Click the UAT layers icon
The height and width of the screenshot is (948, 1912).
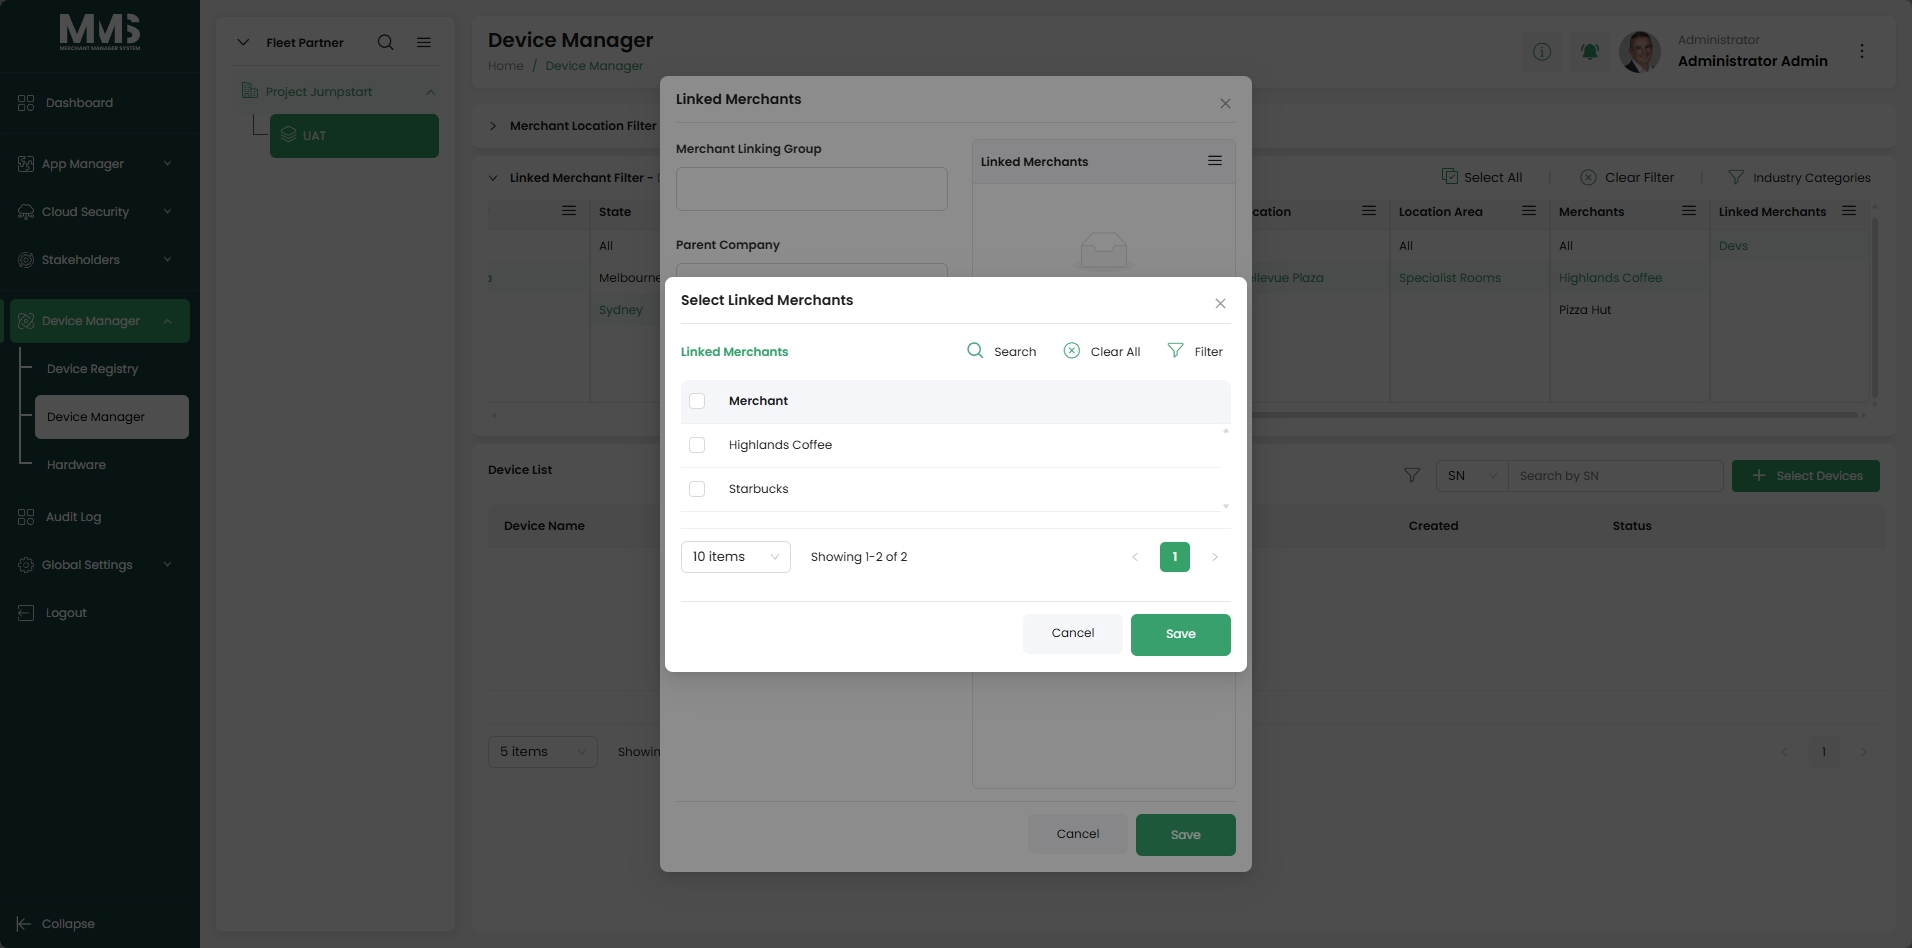(288, 135)
